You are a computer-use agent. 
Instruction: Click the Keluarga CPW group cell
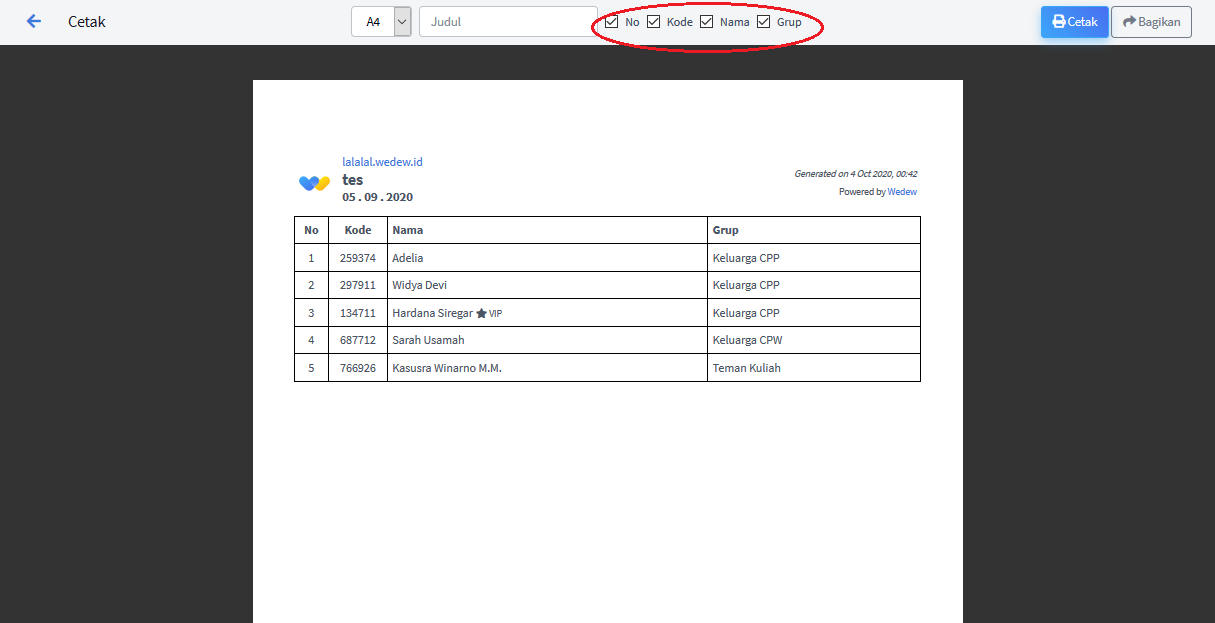814,340
